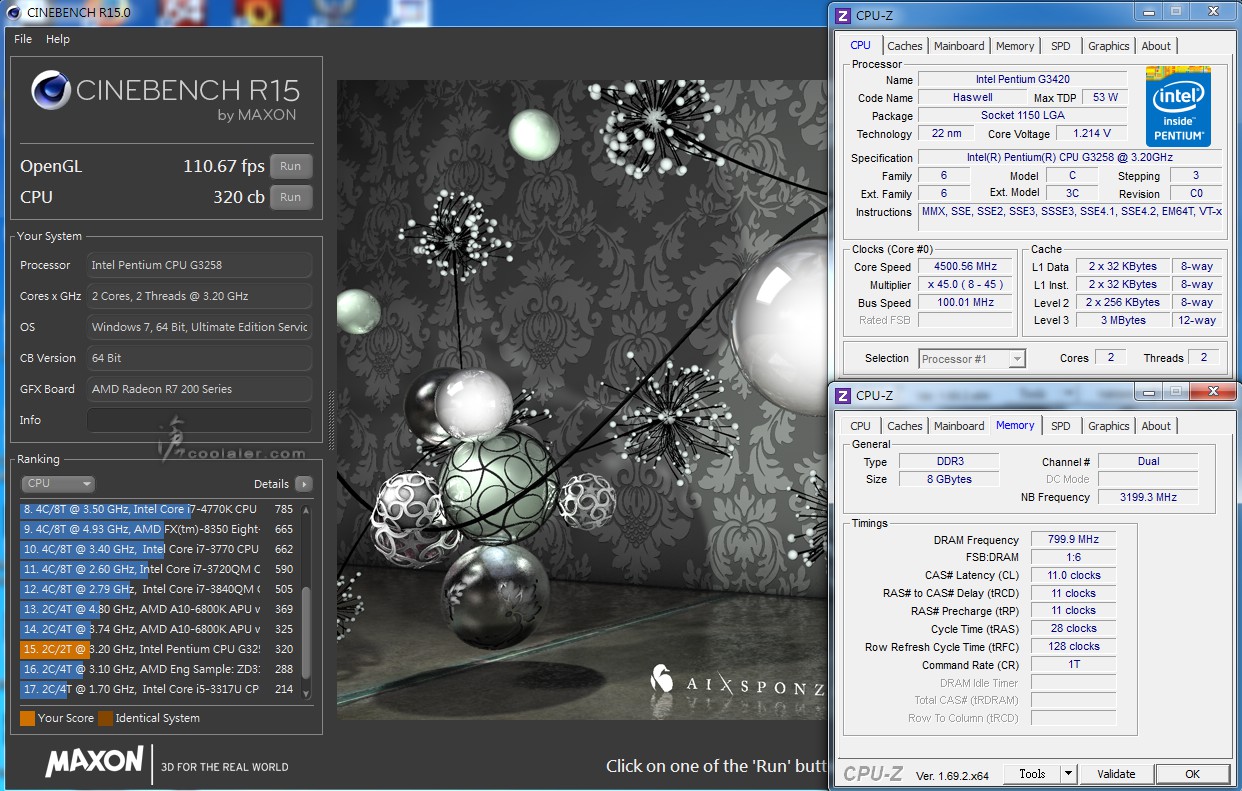Open Memory tab in upper CPU-Z window
Viewport: 1242px width, 791px height.
tap(1015, 46)
